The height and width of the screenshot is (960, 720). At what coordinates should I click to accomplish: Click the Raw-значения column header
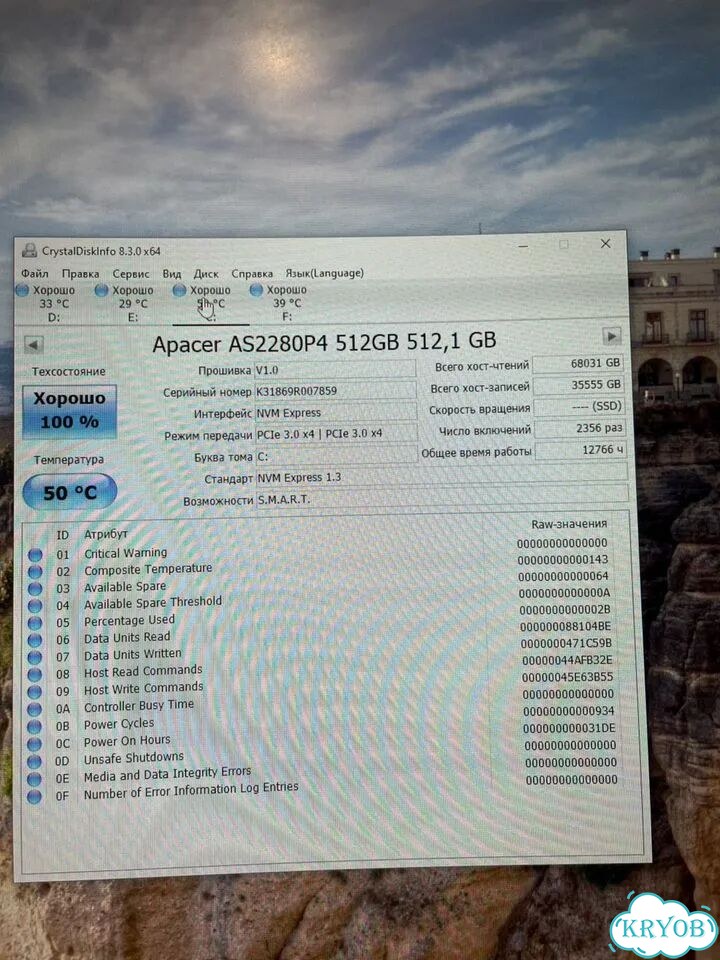(x=569, y=524)
